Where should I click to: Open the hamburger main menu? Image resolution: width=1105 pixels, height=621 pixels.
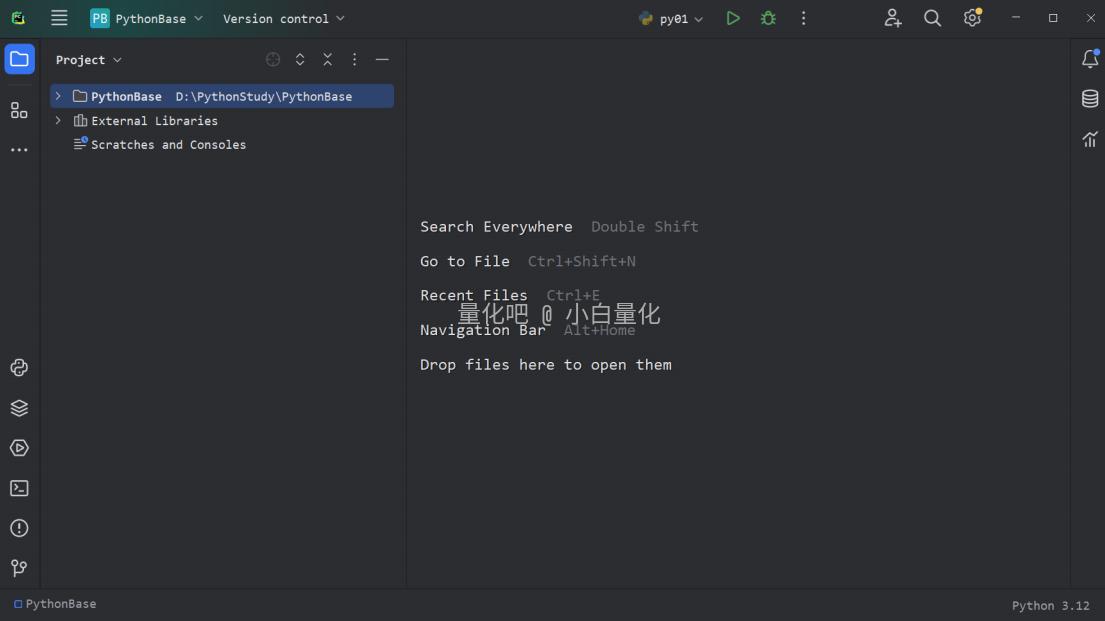(x=59, y=18)
